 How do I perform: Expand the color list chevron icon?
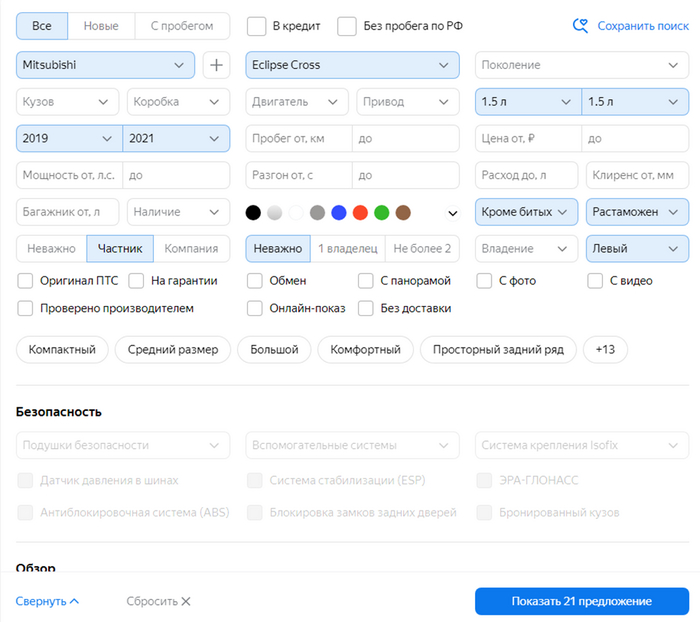click(x=451, y=213)
